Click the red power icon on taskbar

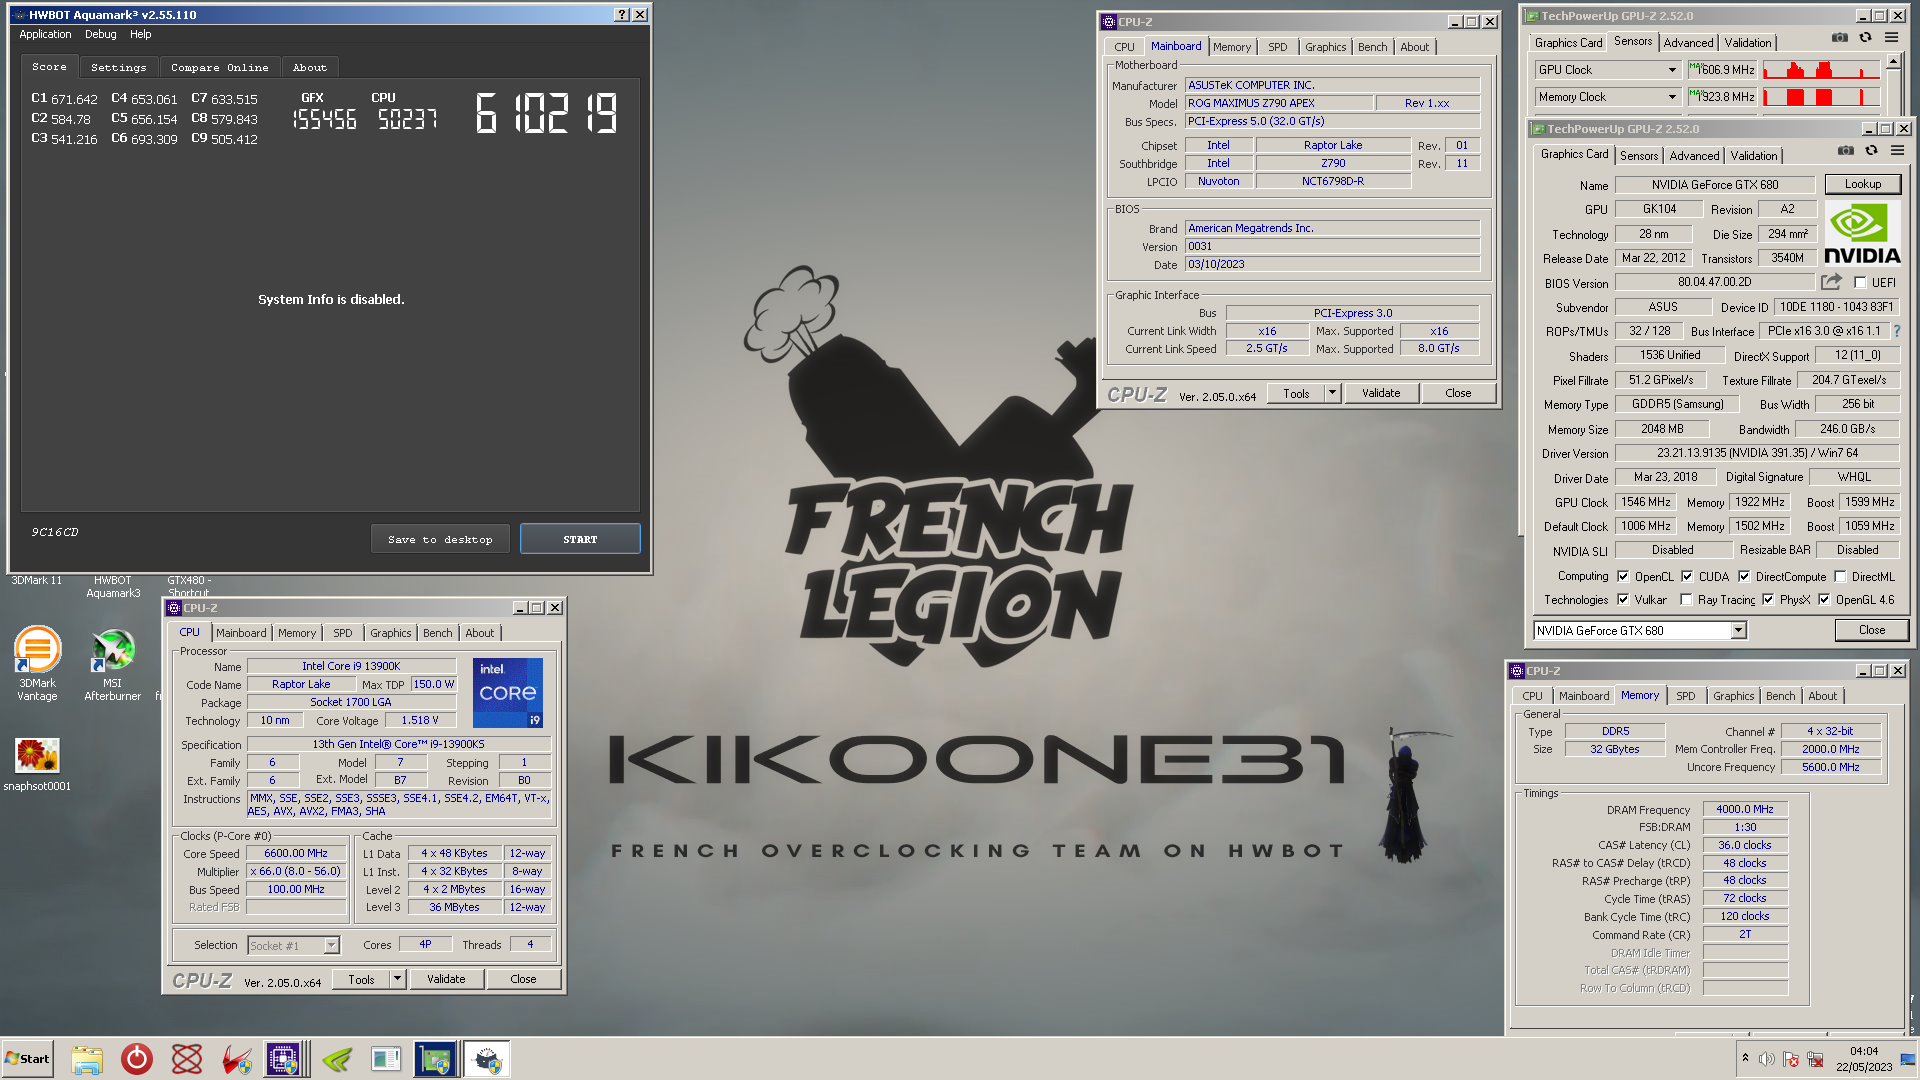point(137,1059)
